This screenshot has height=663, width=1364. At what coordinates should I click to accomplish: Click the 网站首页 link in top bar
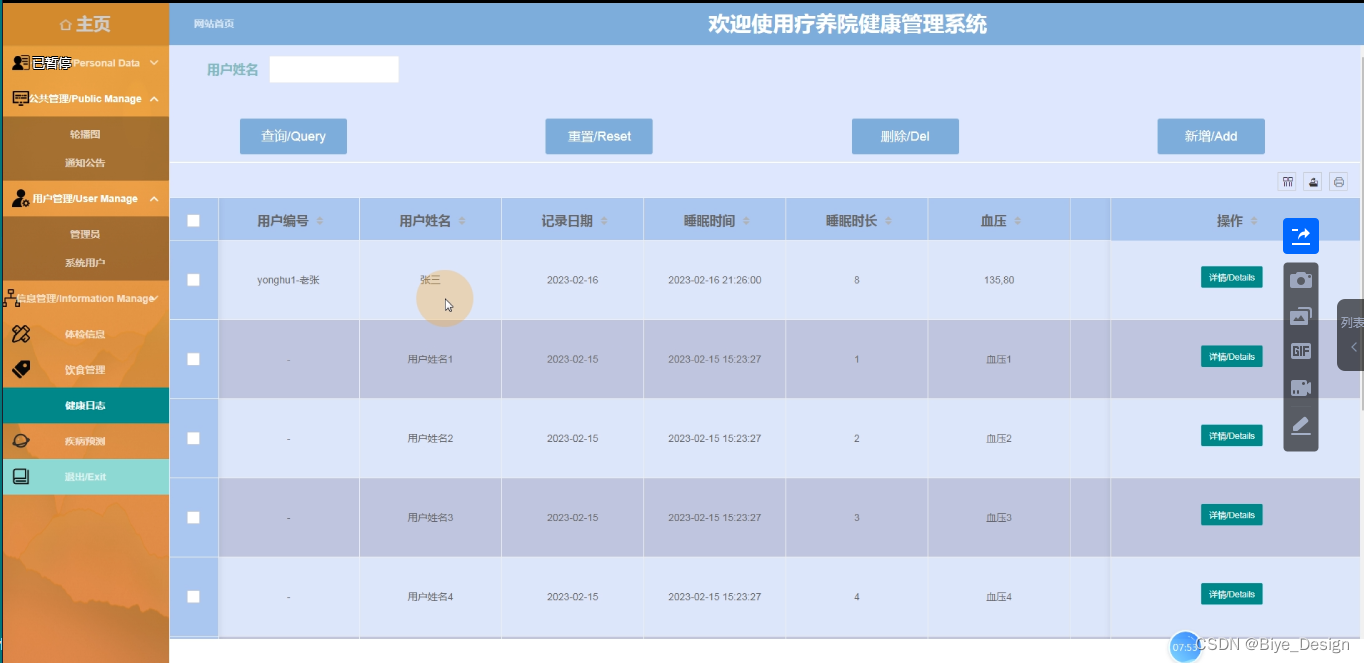click(x=214, y=24)
